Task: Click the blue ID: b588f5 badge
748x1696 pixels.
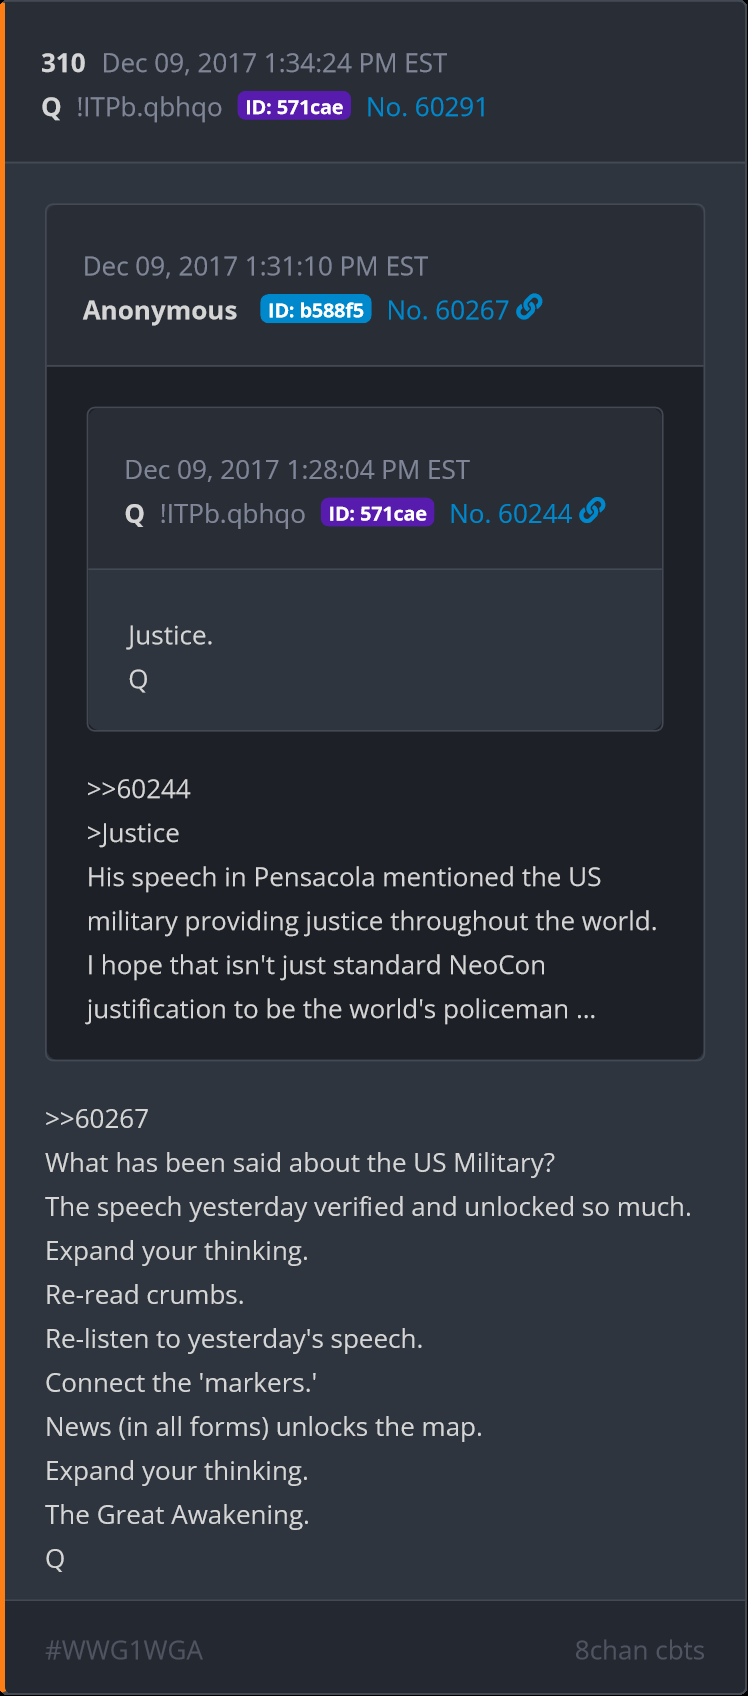Action: pos(315,310)
